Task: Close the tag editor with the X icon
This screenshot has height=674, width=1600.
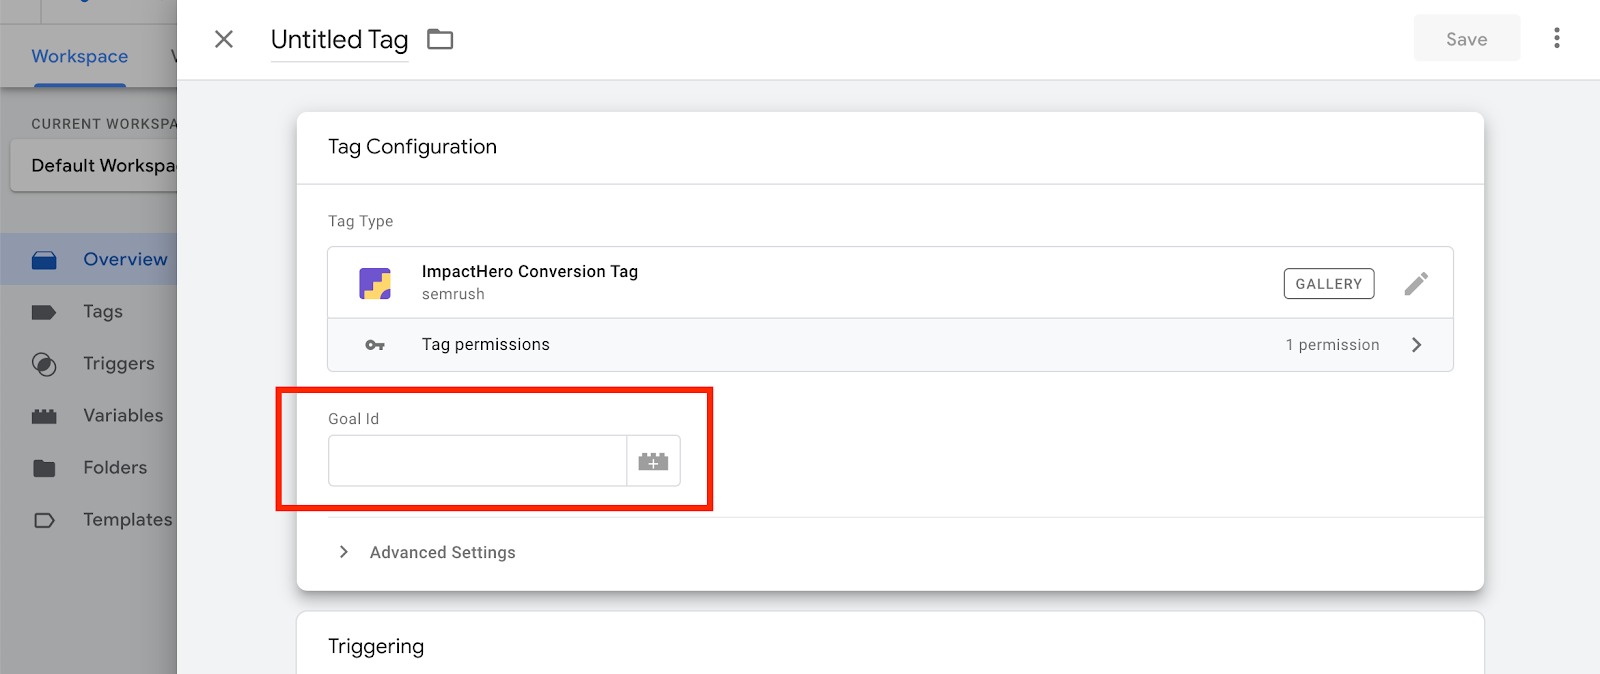Action: pos(224,39)
